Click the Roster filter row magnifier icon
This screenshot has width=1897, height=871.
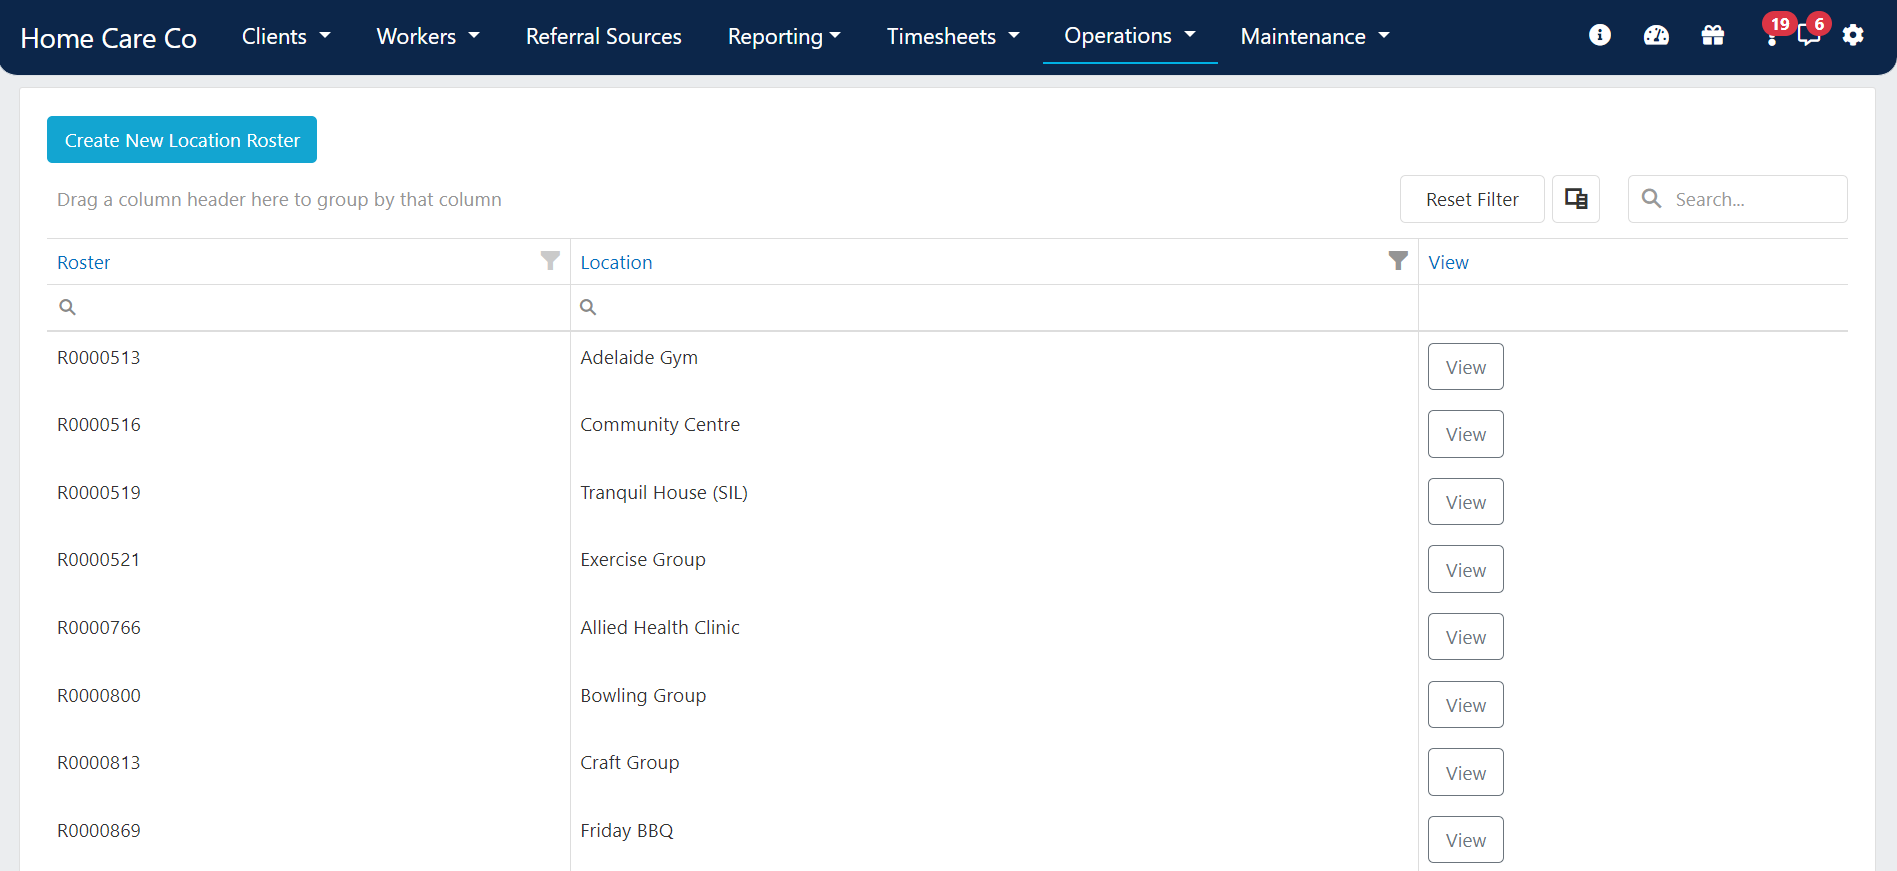coord(68,307)
